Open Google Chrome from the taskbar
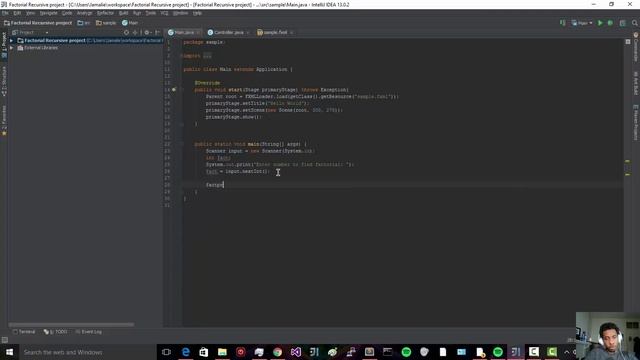Image resolution: width=640 pixels, height=360 pixels. (278, 352)
